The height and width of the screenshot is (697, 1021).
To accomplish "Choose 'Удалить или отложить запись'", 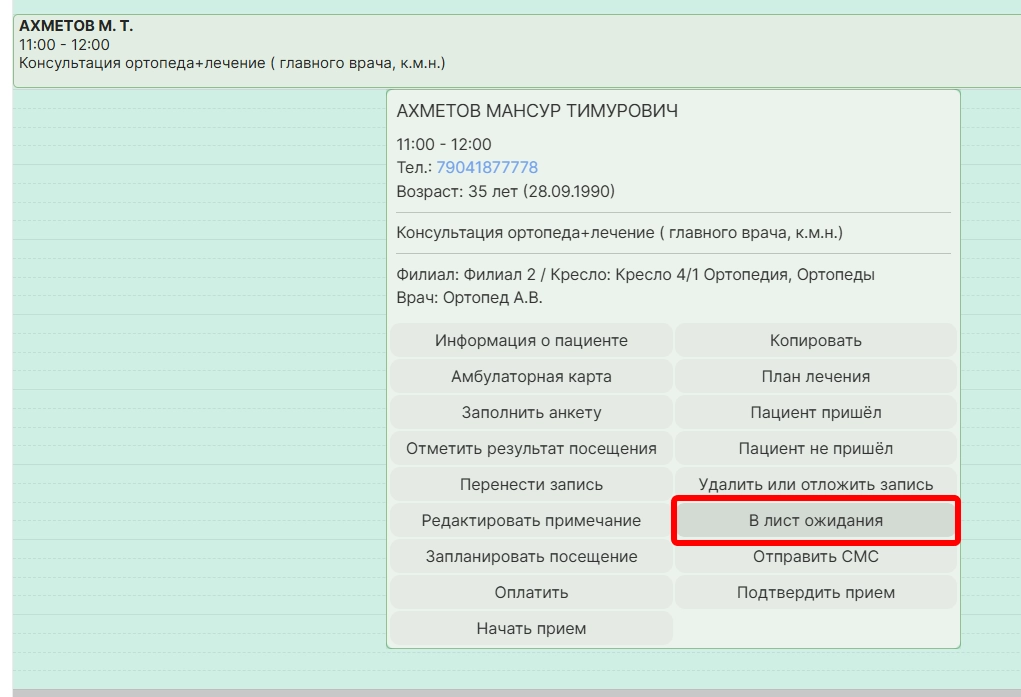I will (x=815, y=485).
